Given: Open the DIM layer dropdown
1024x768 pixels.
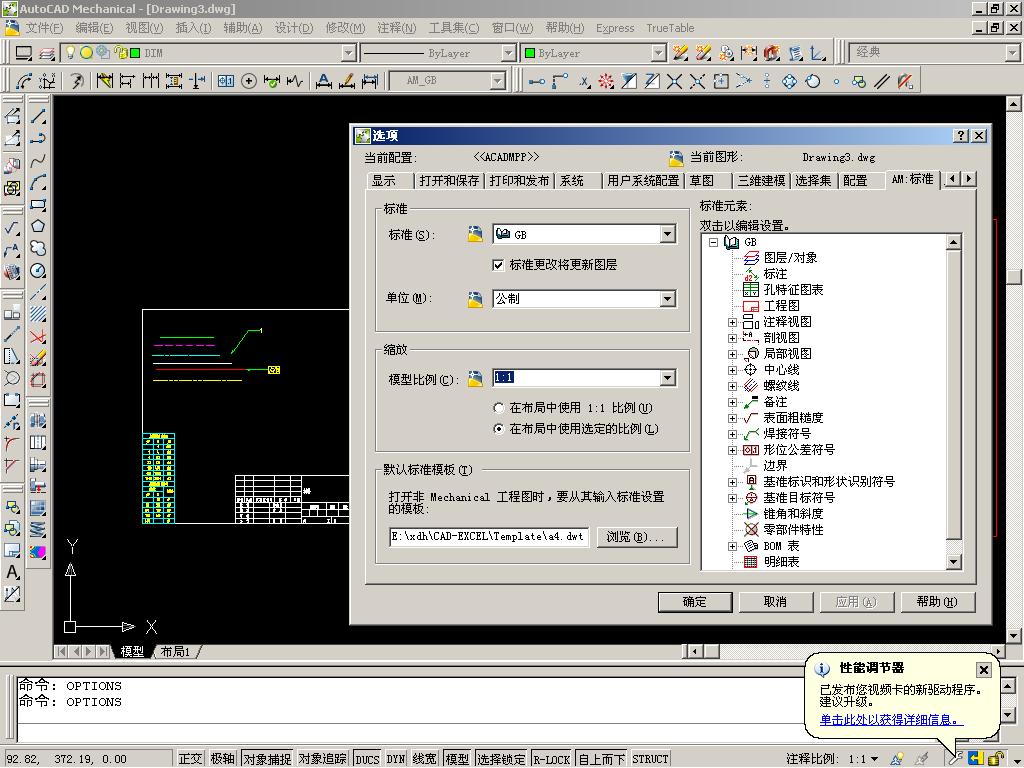Looking at the screenshot, I should [x=349, y=53].
